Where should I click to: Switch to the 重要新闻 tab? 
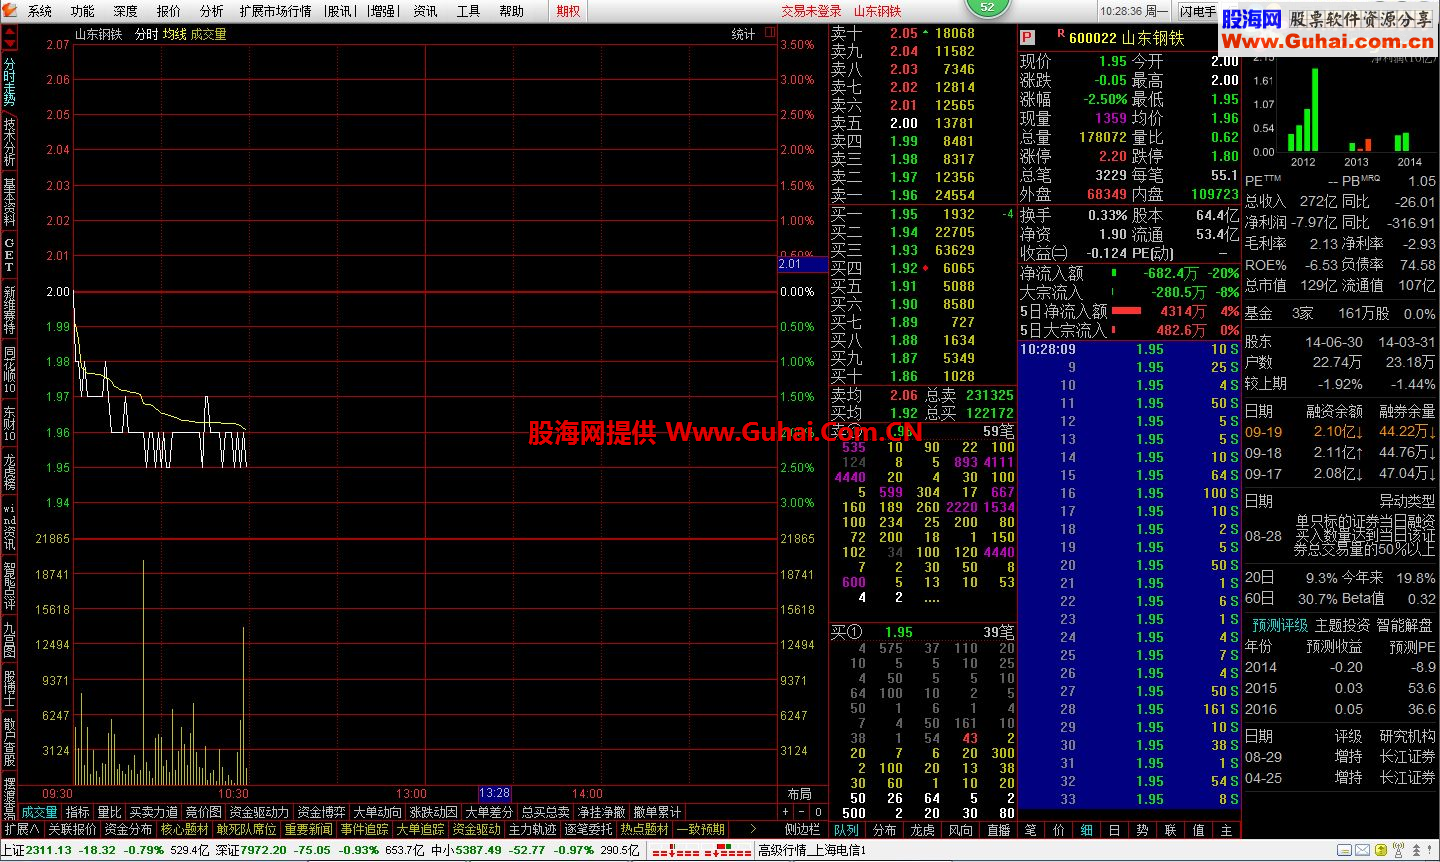[308, 830]
